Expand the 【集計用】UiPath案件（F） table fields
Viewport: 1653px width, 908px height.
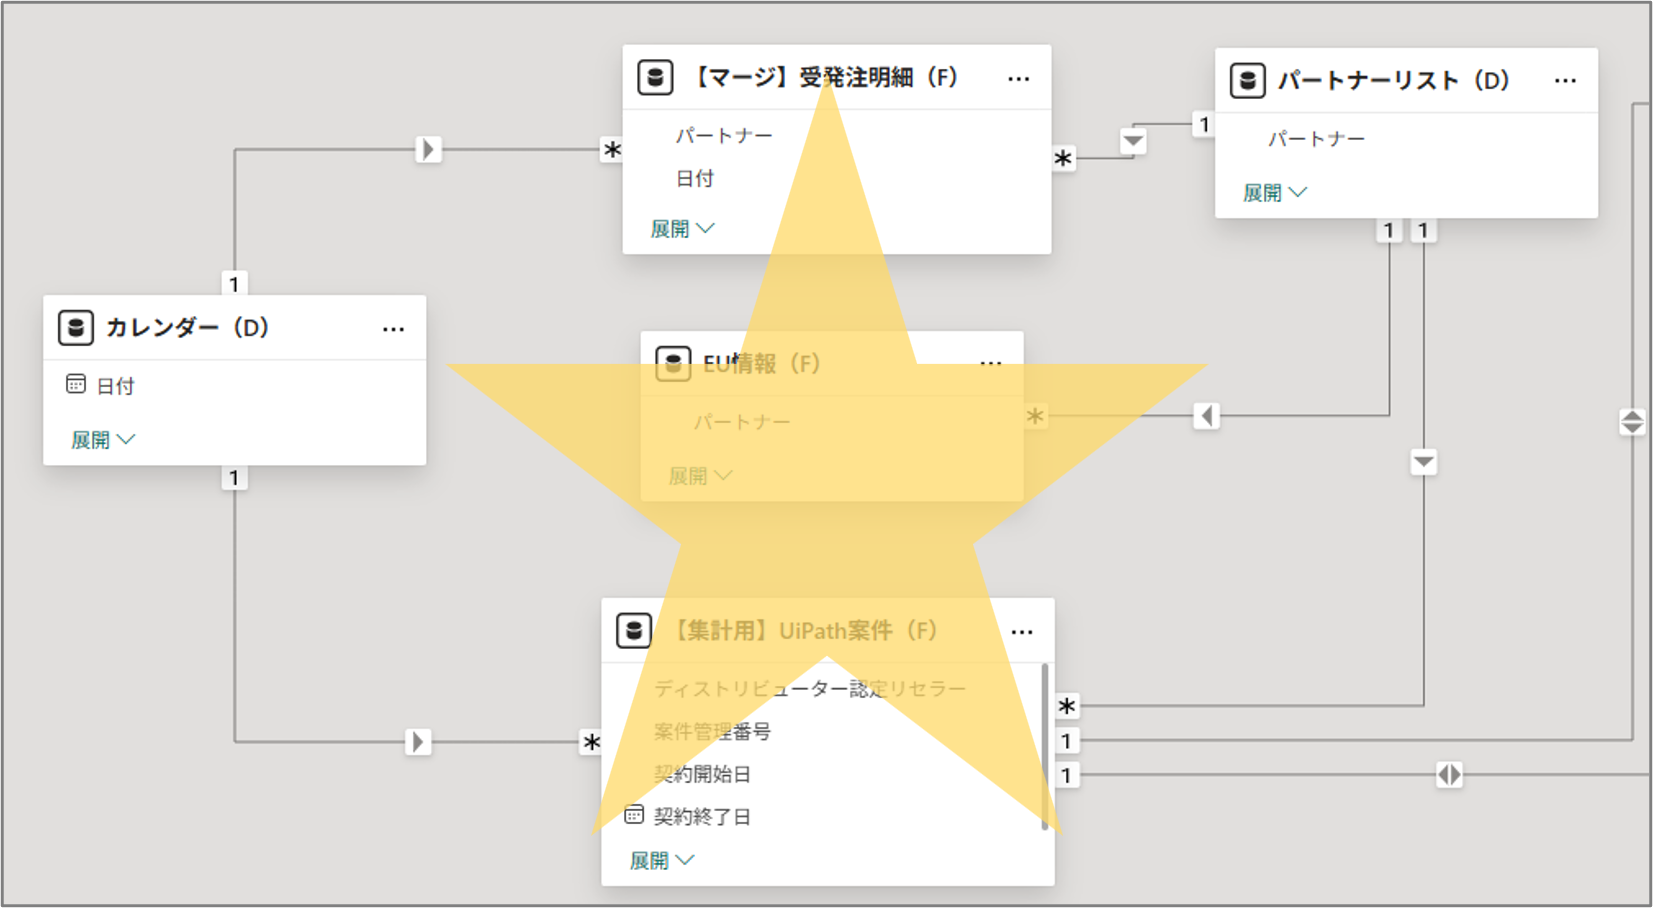pyautogui.click(x=661, y=861)
